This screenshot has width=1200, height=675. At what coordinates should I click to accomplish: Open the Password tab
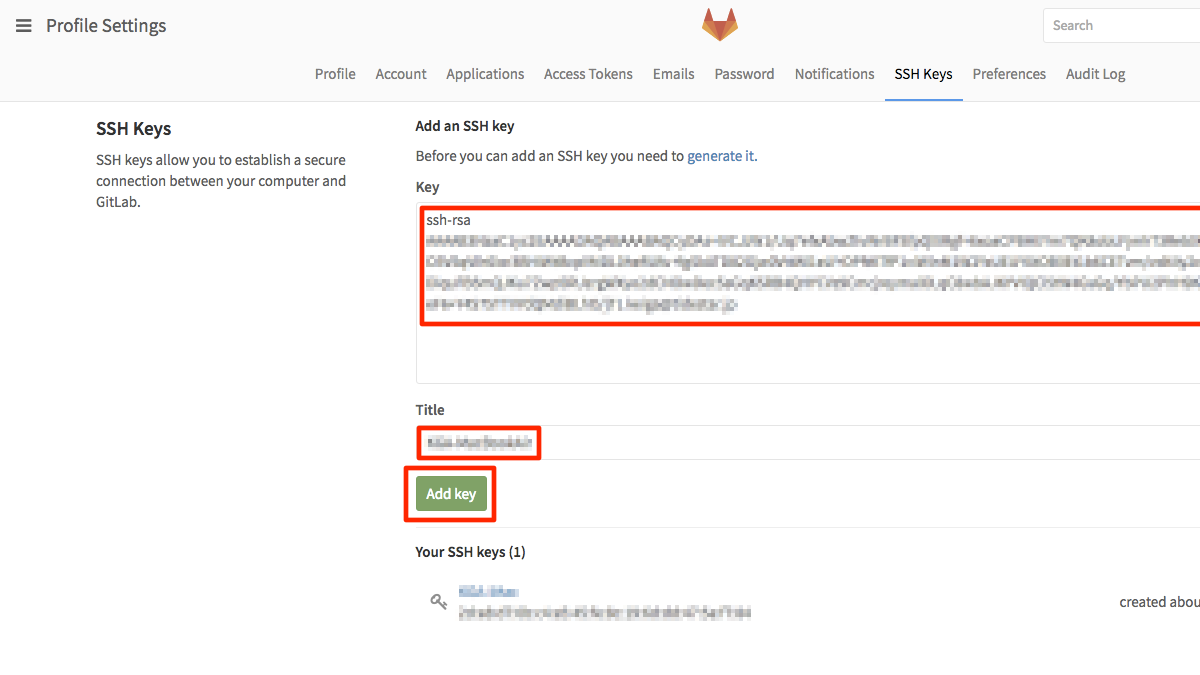coord(744,74)
